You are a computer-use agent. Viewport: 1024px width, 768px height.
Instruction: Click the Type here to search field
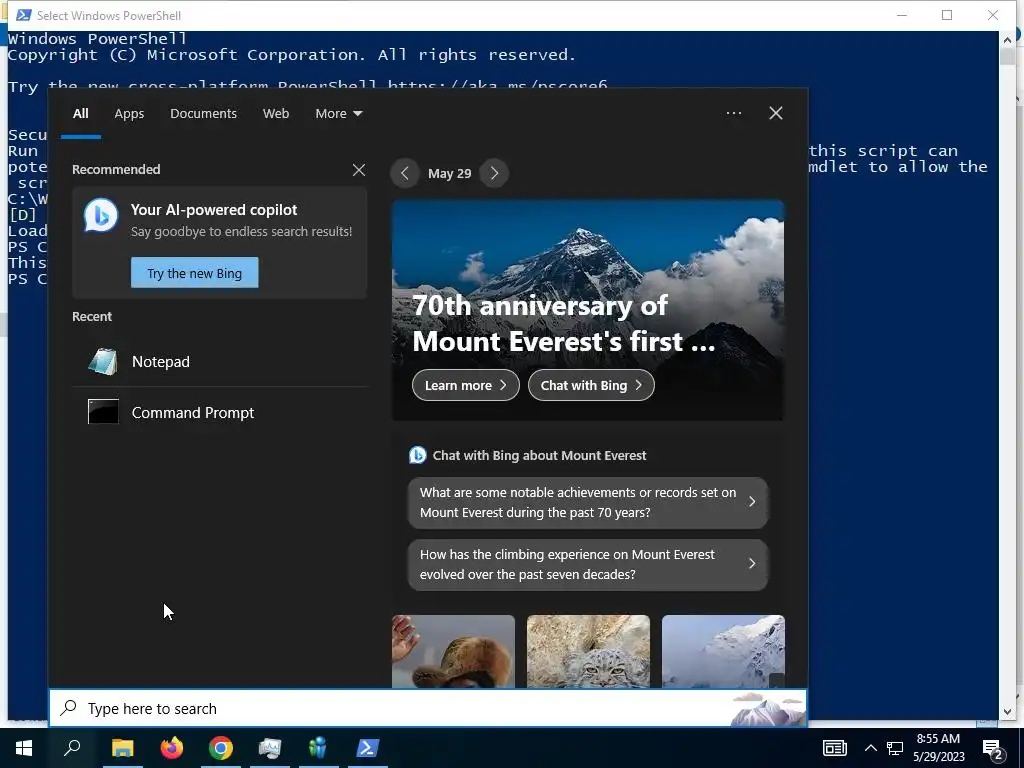click(428, 708)
